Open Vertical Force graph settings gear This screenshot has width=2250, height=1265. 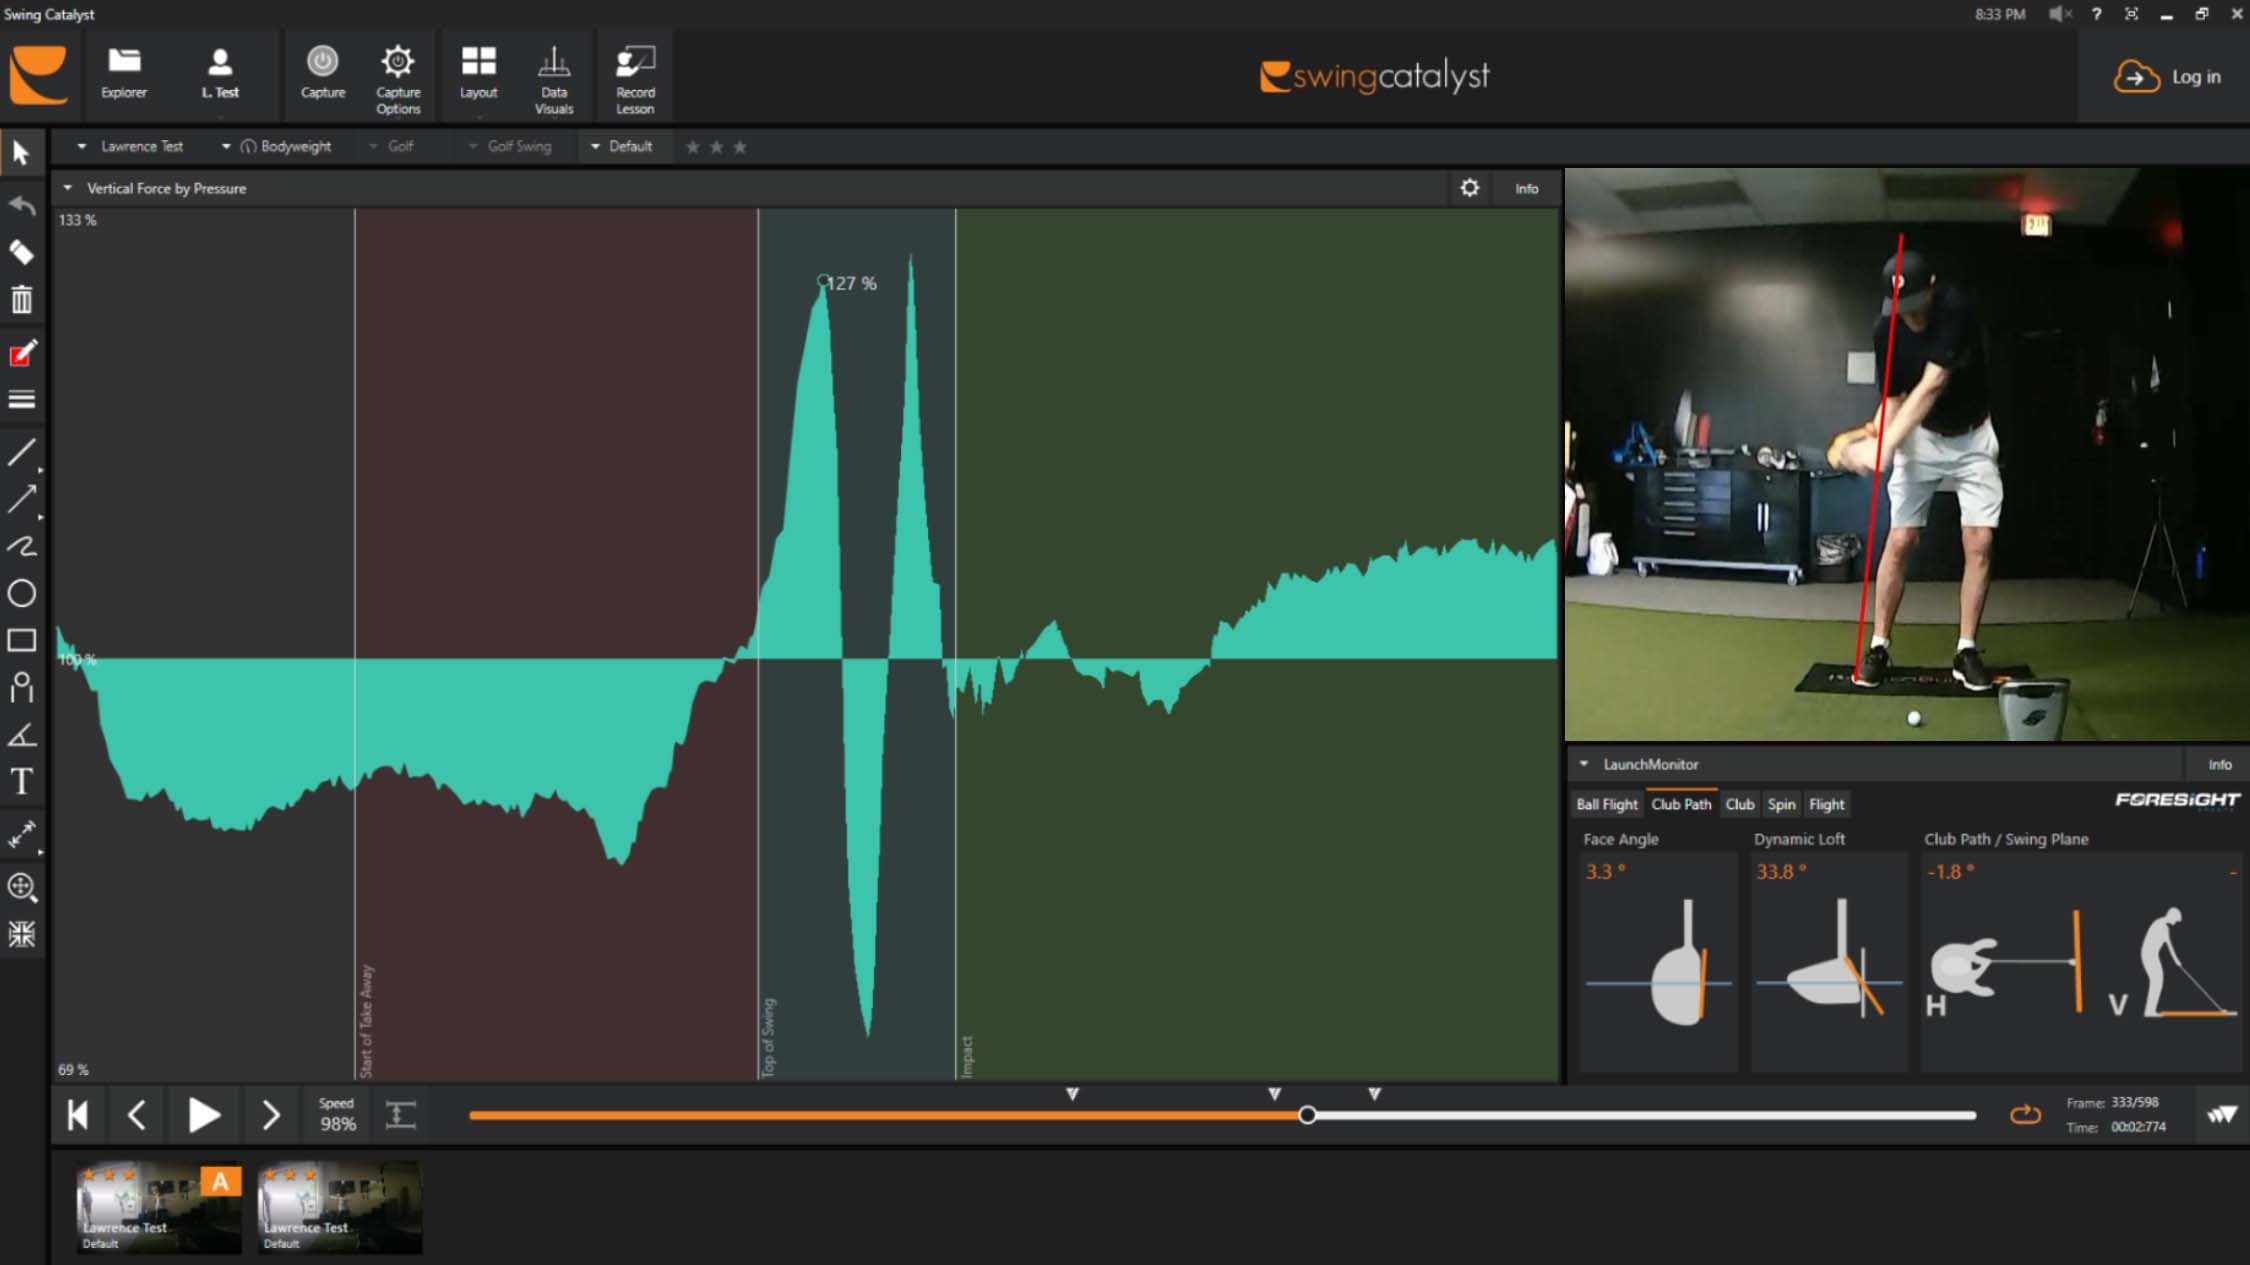(x=1469, y=188)
